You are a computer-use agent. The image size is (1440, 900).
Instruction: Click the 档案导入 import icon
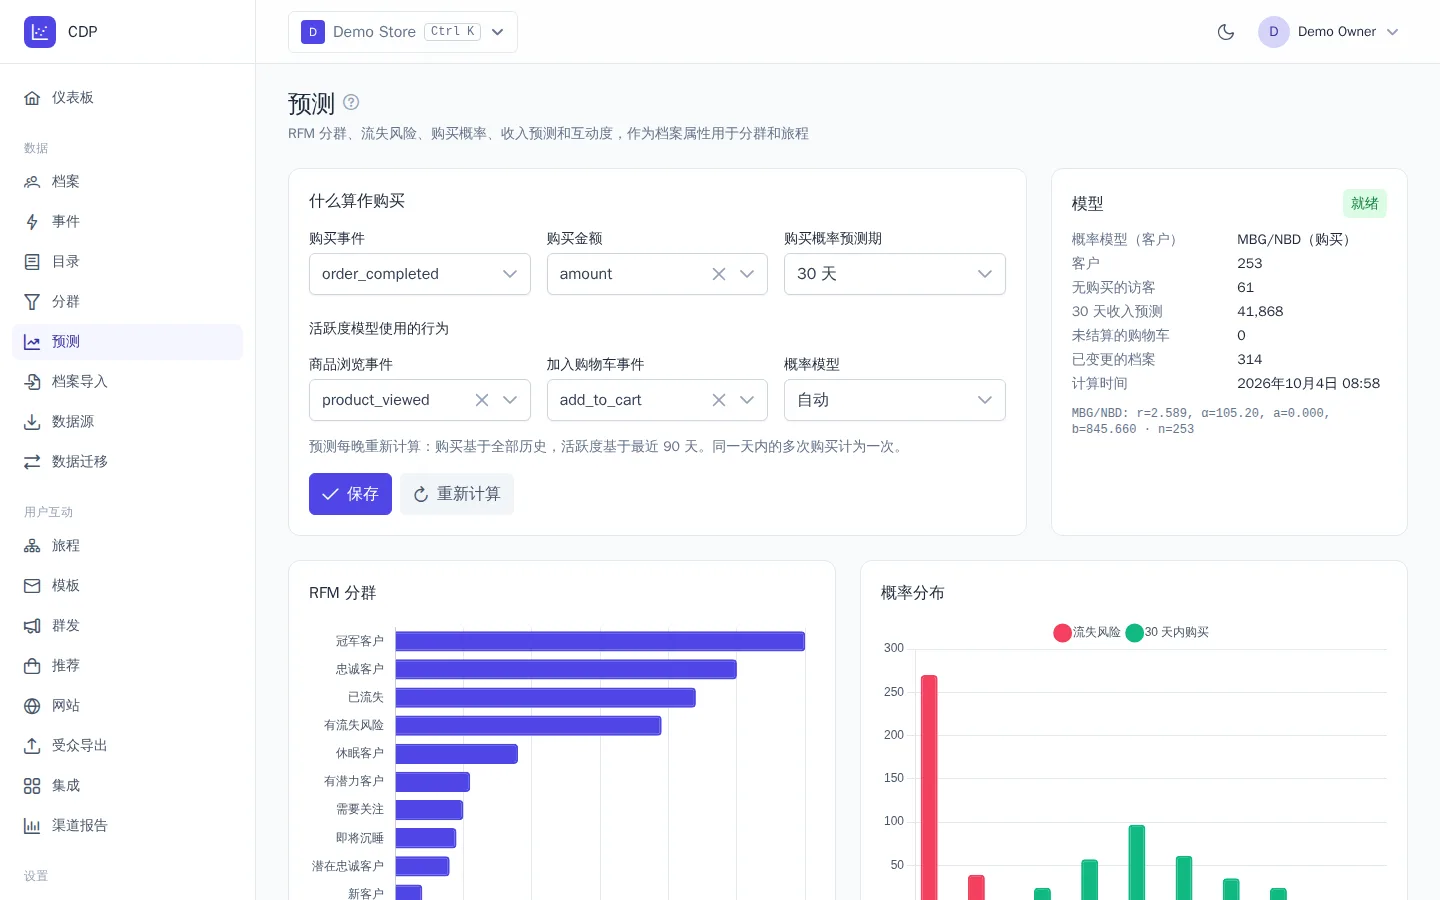pos(32,382)
